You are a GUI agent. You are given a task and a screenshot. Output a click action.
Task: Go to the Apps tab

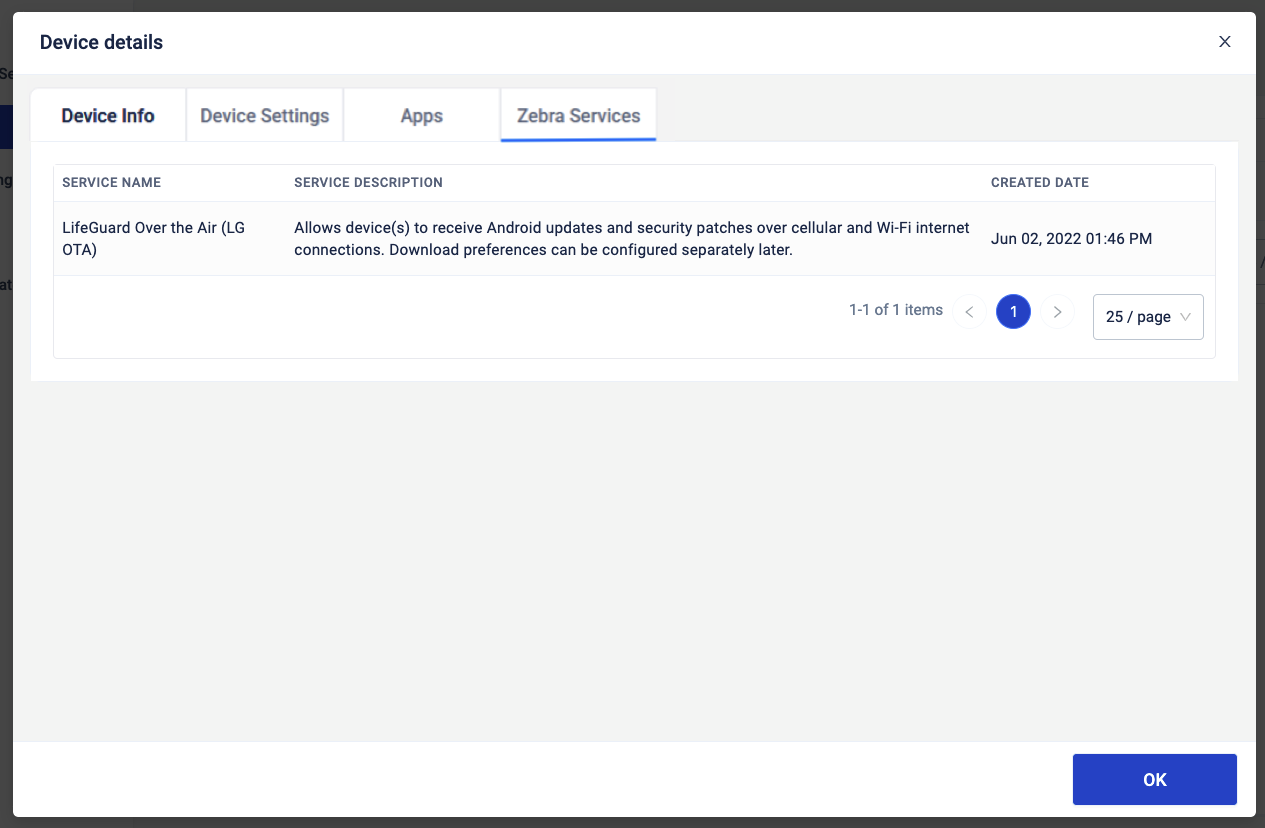point(421,116)
